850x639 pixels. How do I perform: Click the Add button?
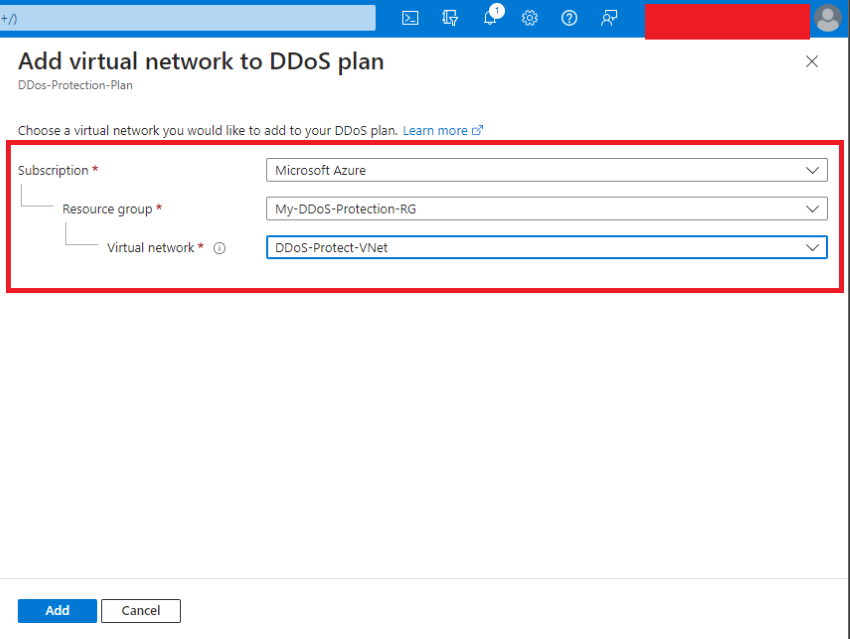[56, 610]
